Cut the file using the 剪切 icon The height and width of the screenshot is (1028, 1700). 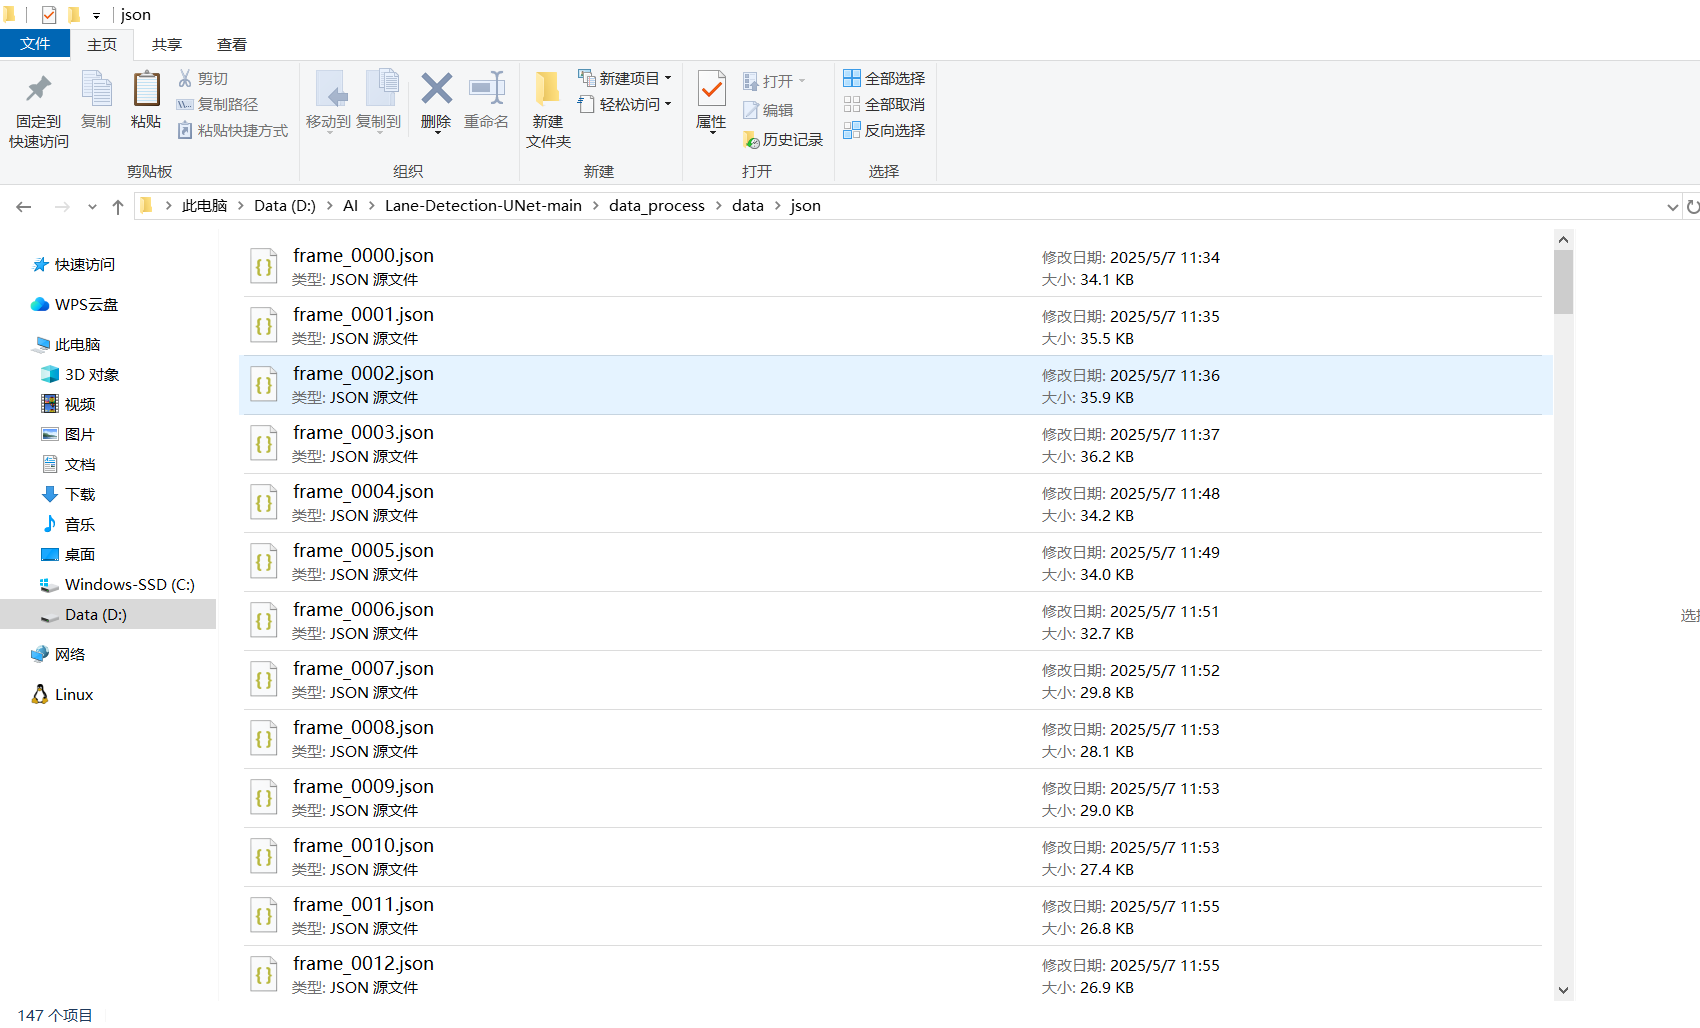(x=205, y=78)
